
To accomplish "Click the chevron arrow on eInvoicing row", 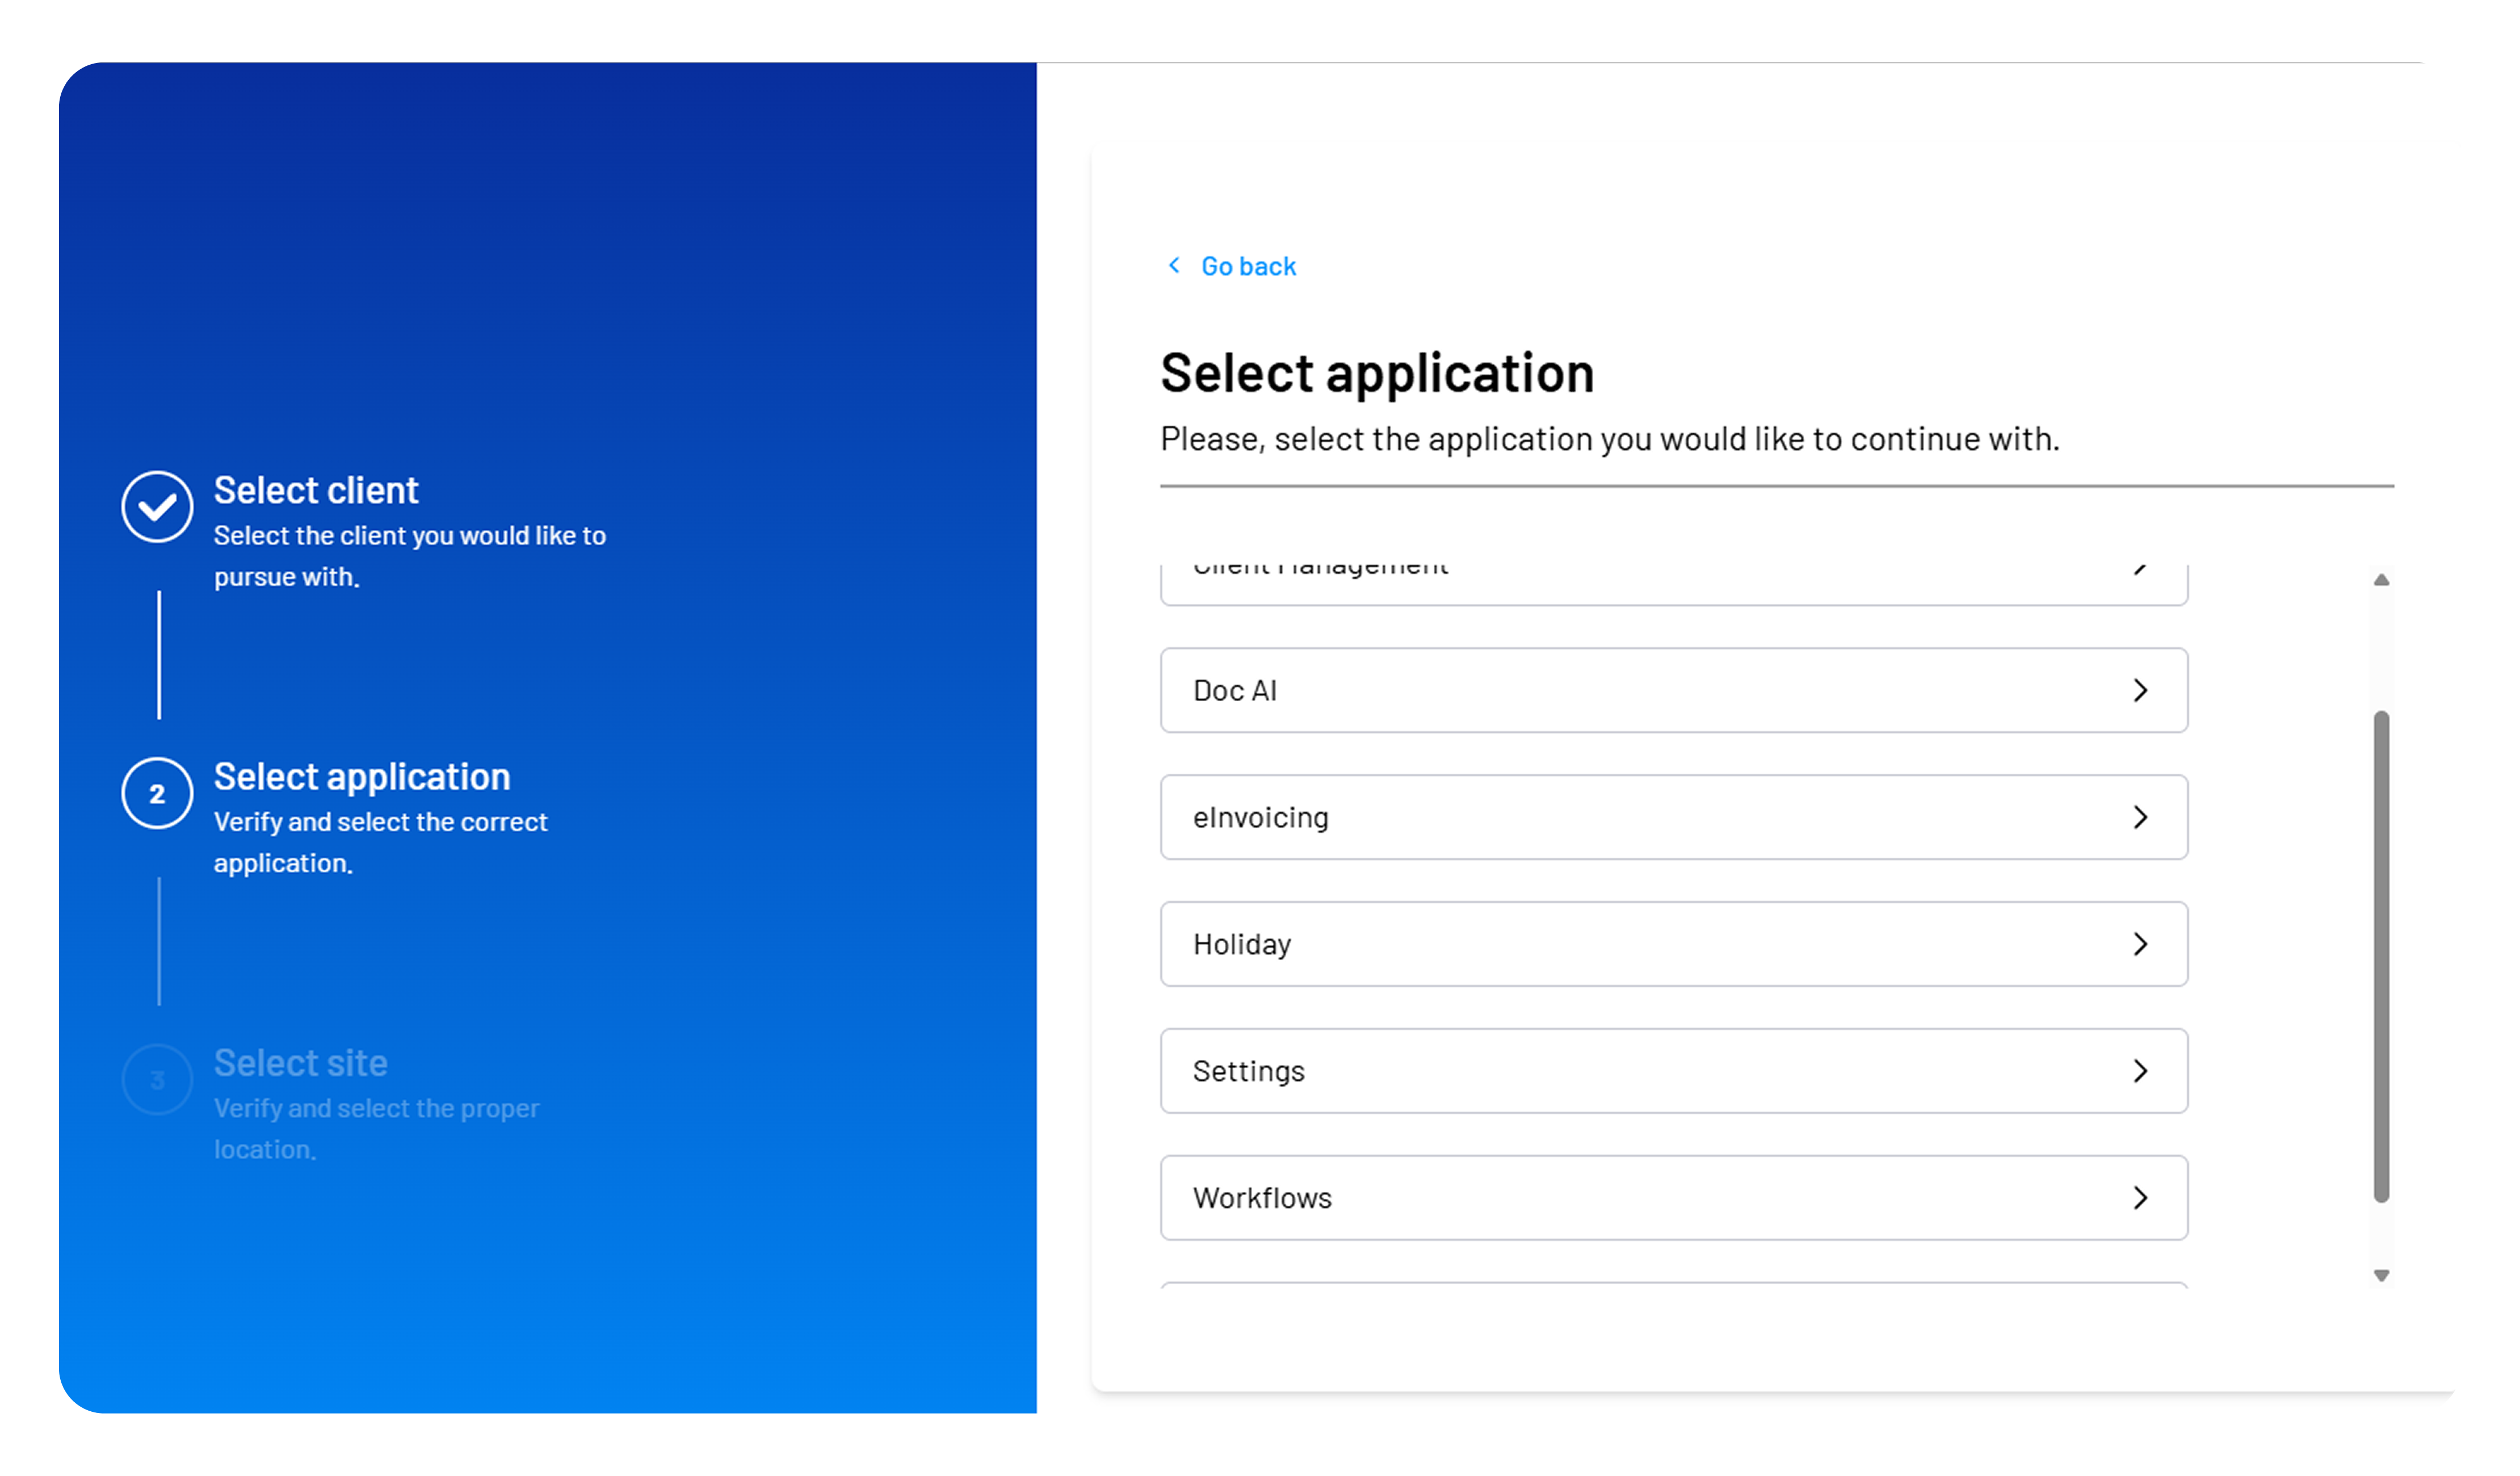I will coord(2140,817).
